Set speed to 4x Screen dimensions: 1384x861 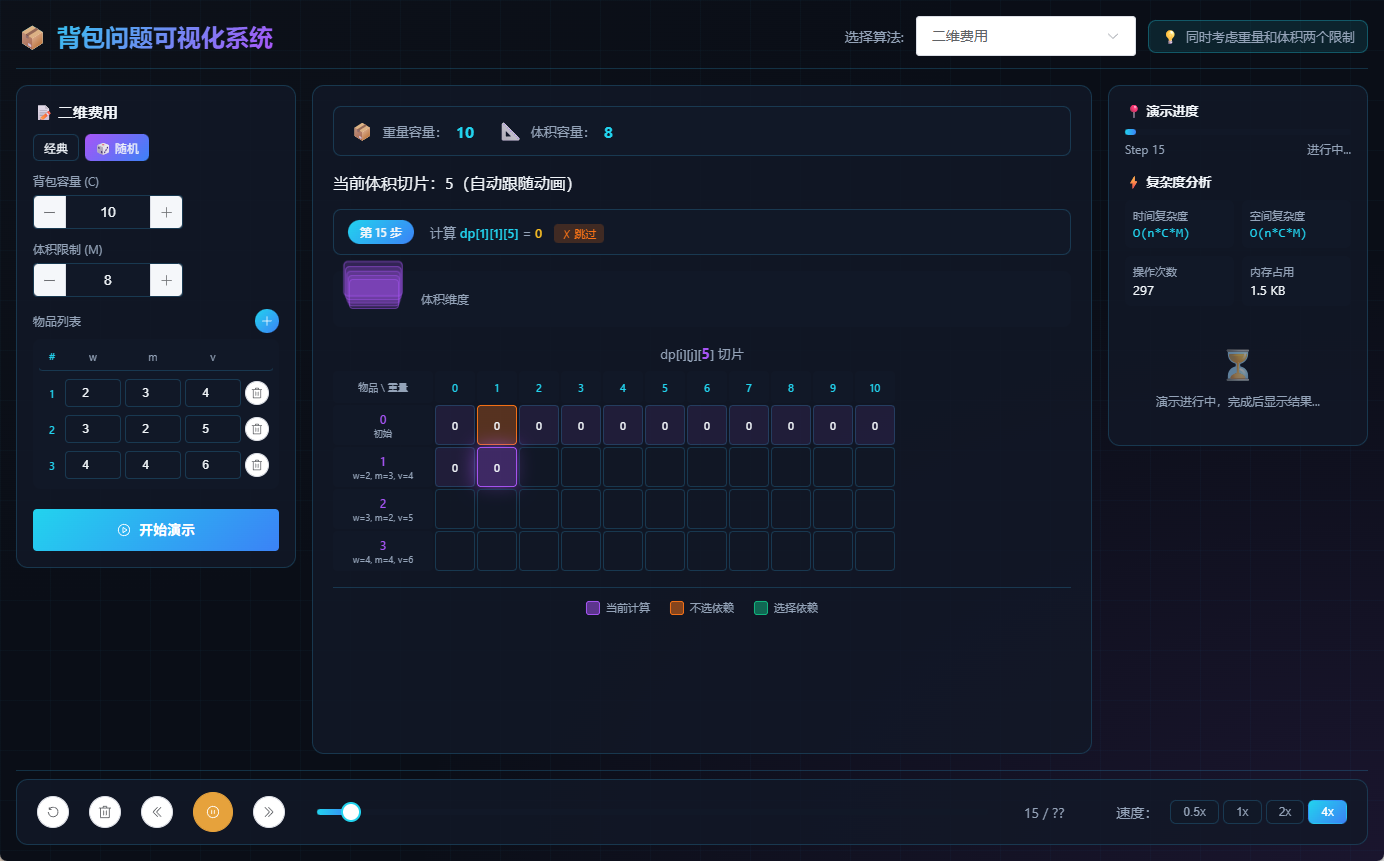point(1327,812)
